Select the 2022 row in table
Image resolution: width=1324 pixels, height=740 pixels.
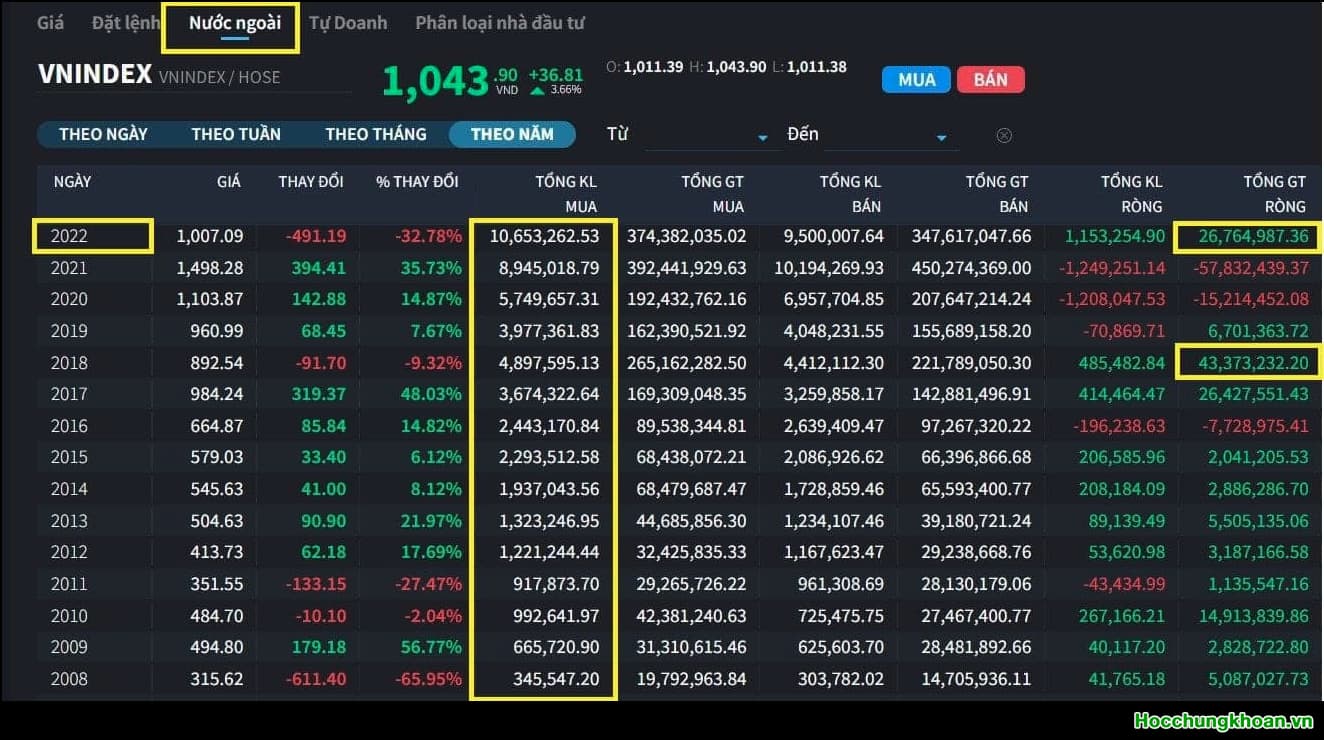click(x=92, y=236)
